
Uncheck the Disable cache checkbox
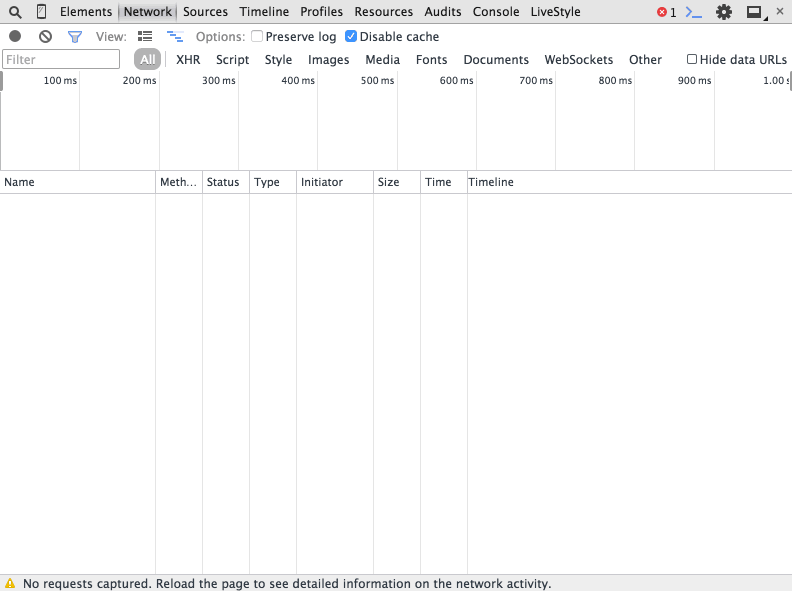point(351,36)
